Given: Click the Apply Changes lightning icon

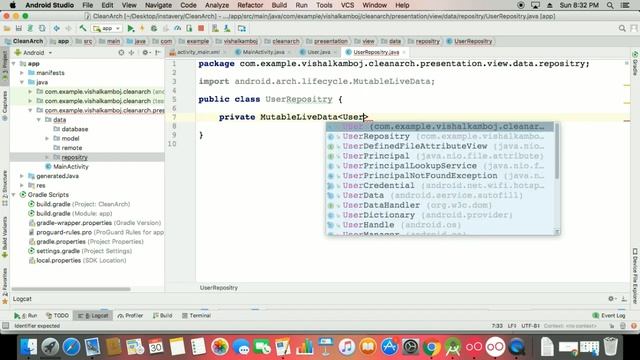Looking at the screenshot, I should tap(142, 29).
